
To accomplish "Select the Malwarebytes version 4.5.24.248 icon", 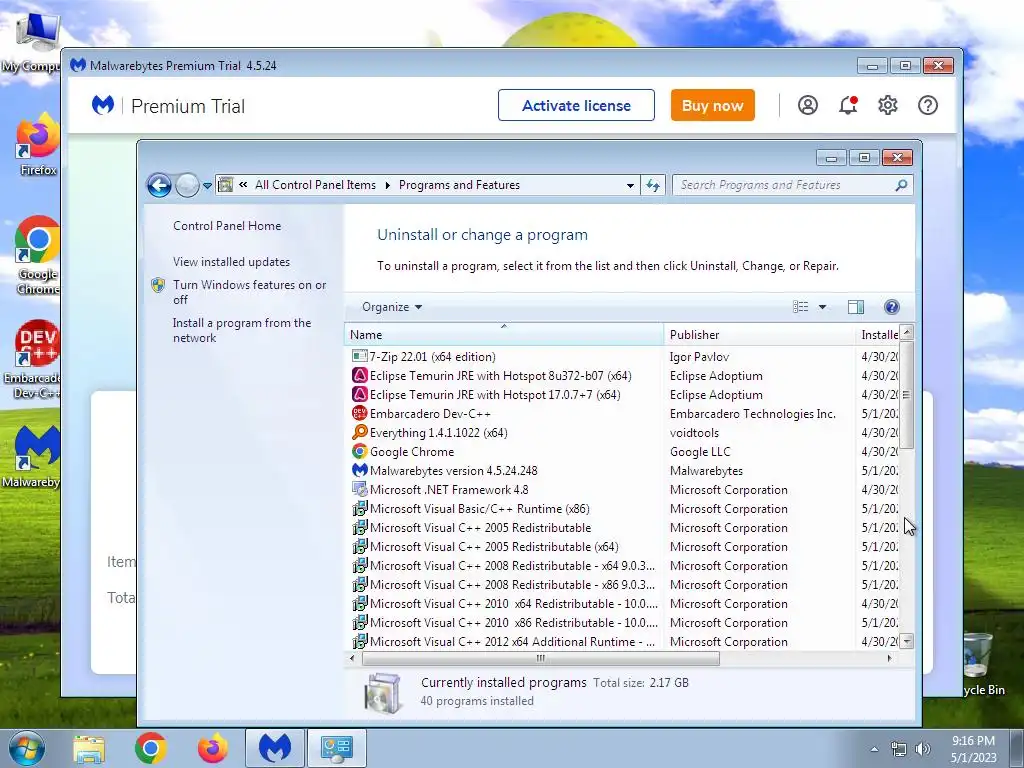I will pyautogui.click(x=359, y=470).
